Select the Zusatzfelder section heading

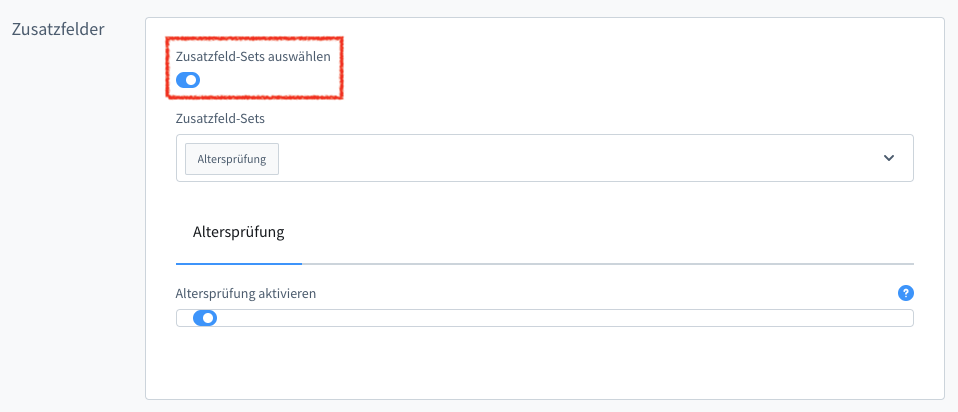click(x=58, y=29)
